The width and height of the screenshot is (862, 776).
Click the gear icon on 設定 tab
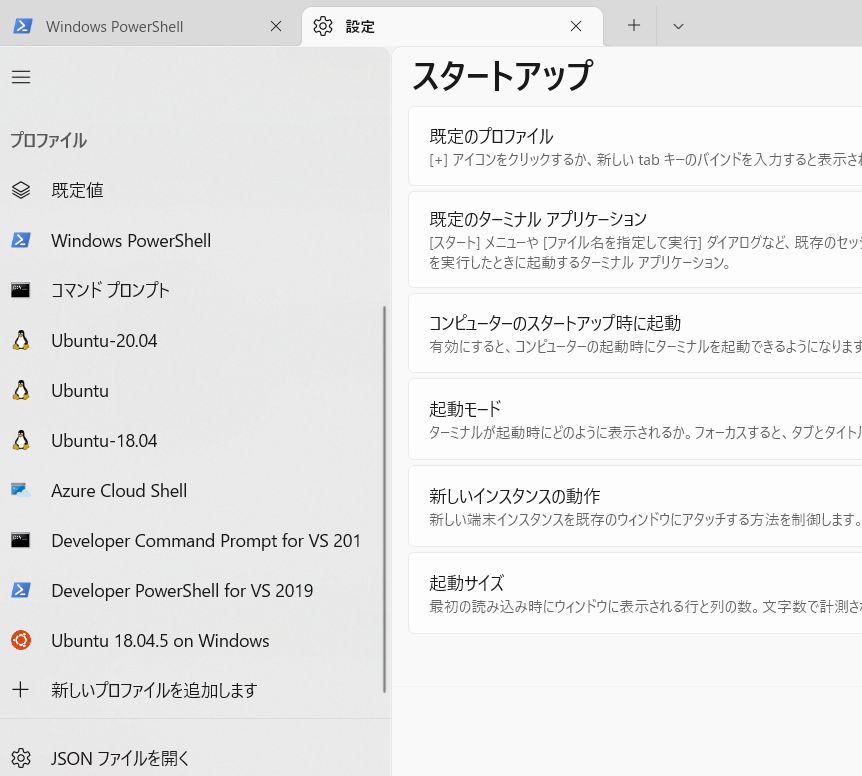323,26
